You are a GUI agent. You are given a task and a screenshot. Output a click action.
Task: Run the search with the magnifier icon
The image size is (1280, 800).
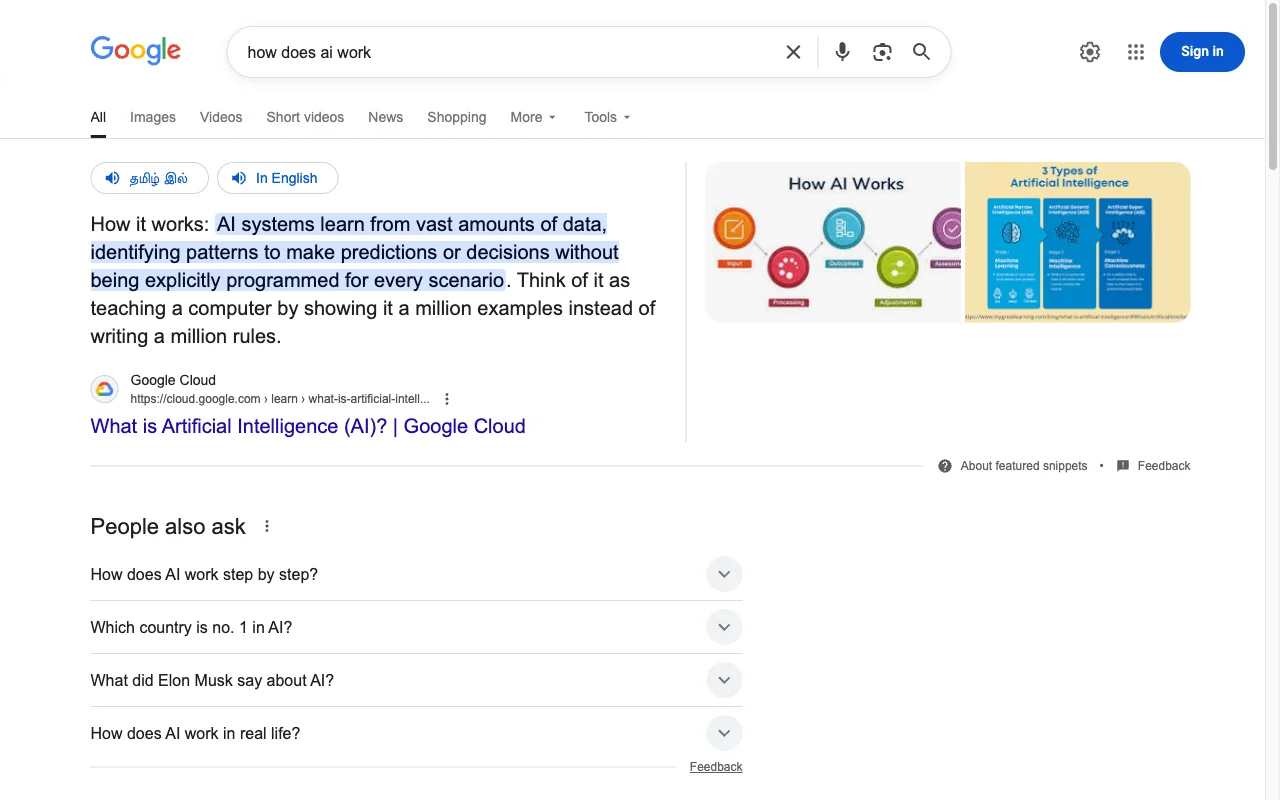pyautogui.click(x=921, y=51)
